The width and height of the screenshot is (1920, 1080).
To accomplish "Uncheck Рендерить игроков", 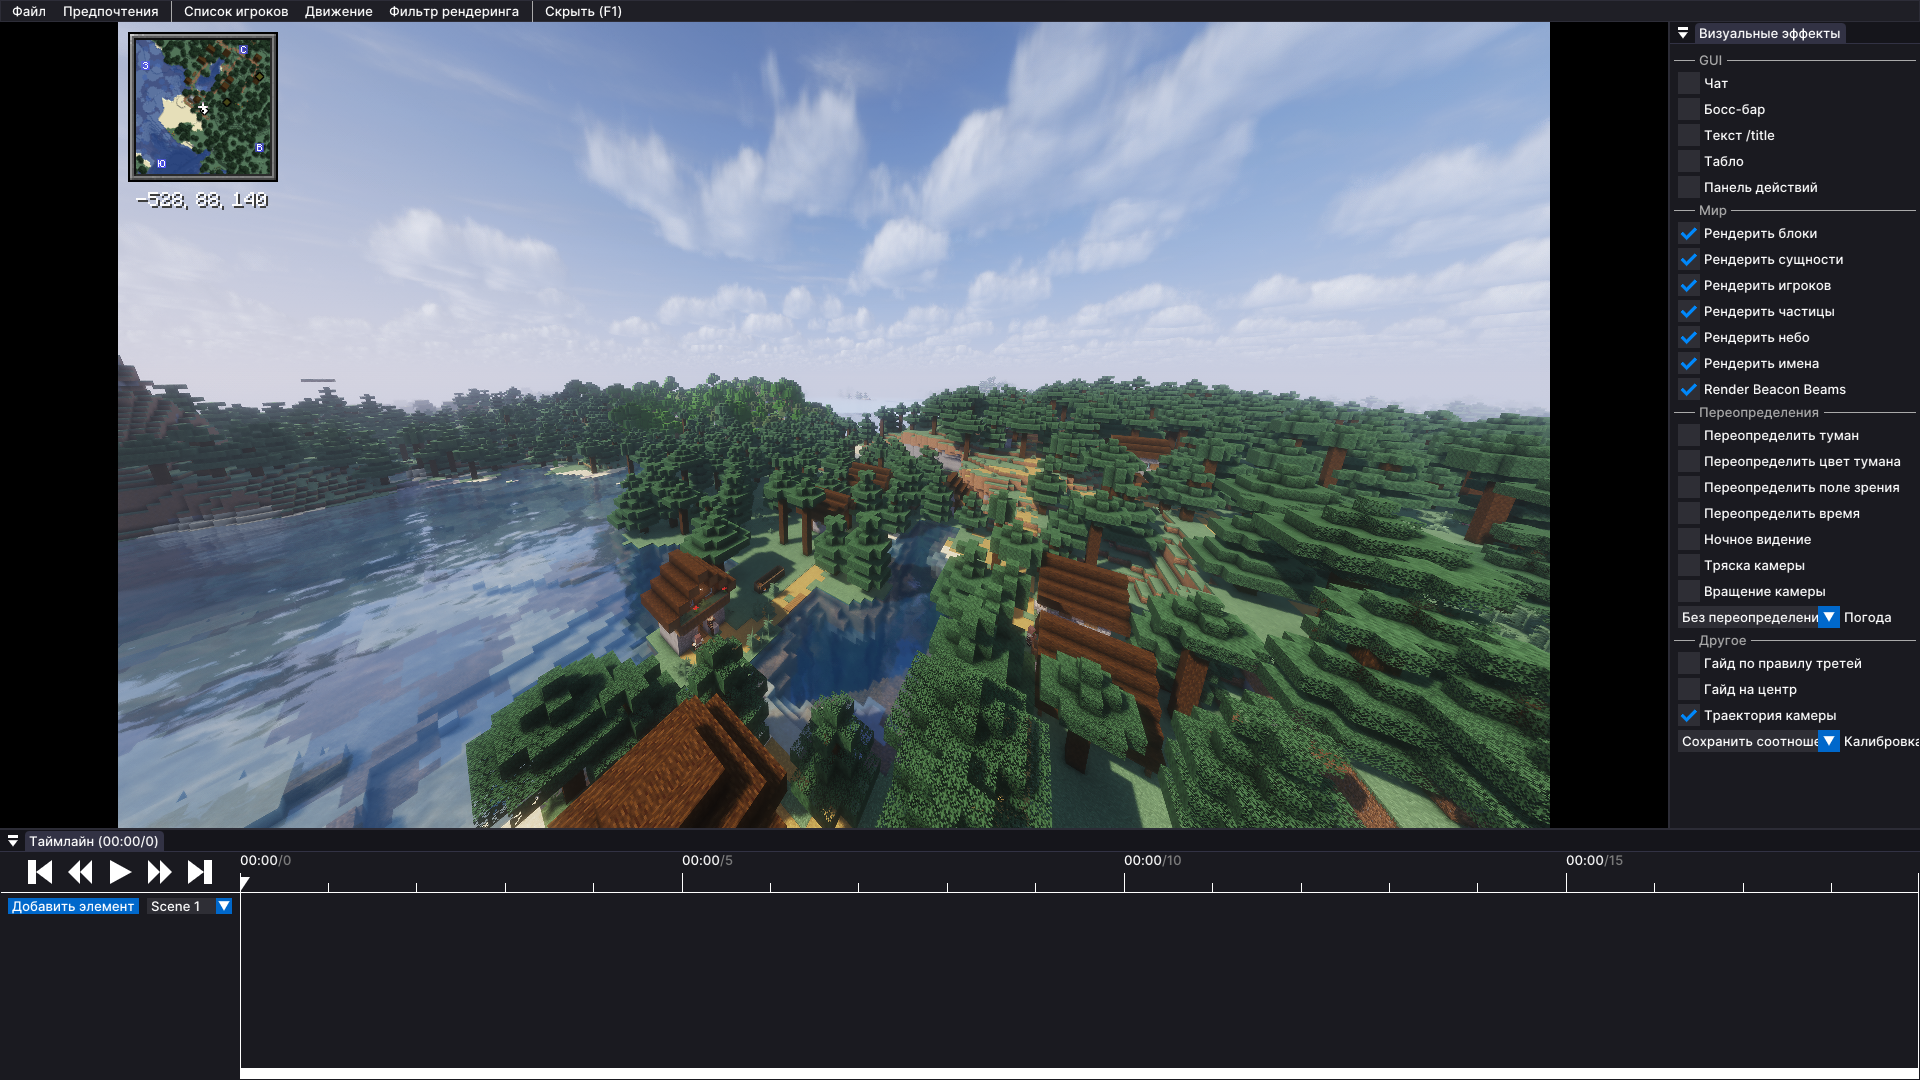I will (1689, 285).
